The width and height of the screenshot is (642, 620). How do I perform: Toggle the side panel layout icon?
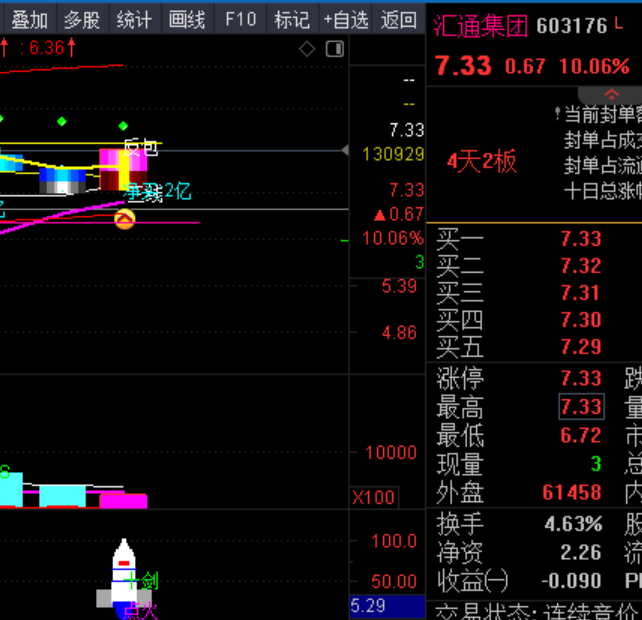pyautogui.click(x=335, y=49)
